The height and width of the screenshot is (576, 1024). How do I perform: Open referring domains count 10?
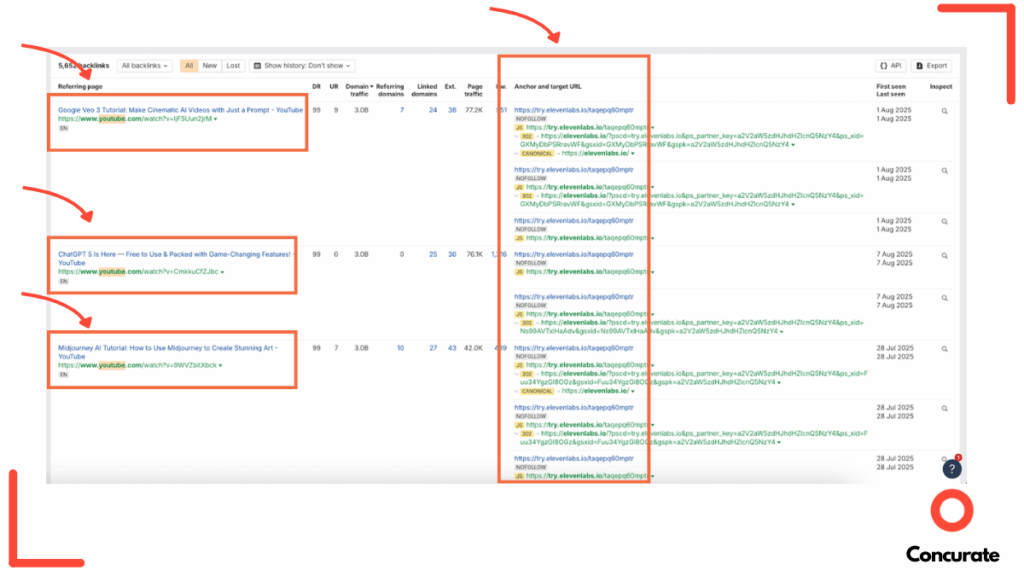point(400,348)
